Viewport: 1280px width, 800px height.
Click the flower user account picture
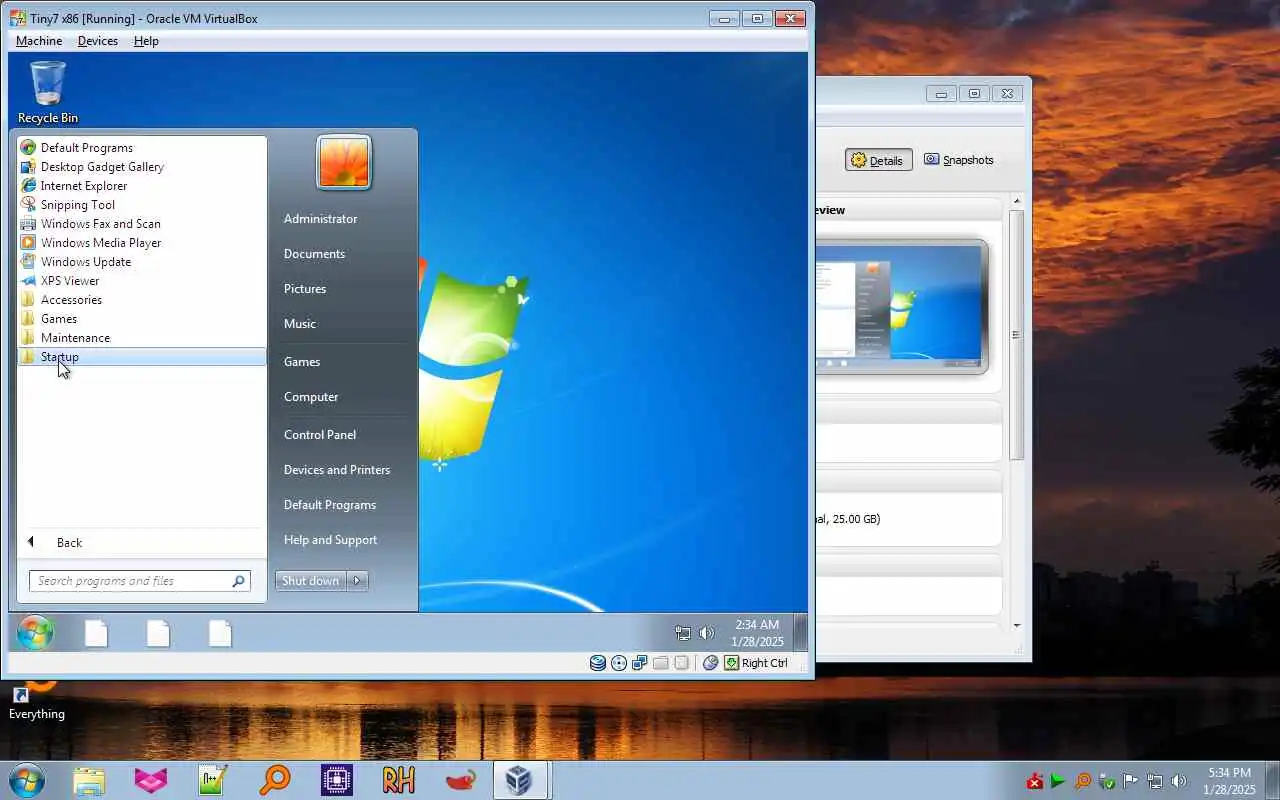(x=344, y=162)
